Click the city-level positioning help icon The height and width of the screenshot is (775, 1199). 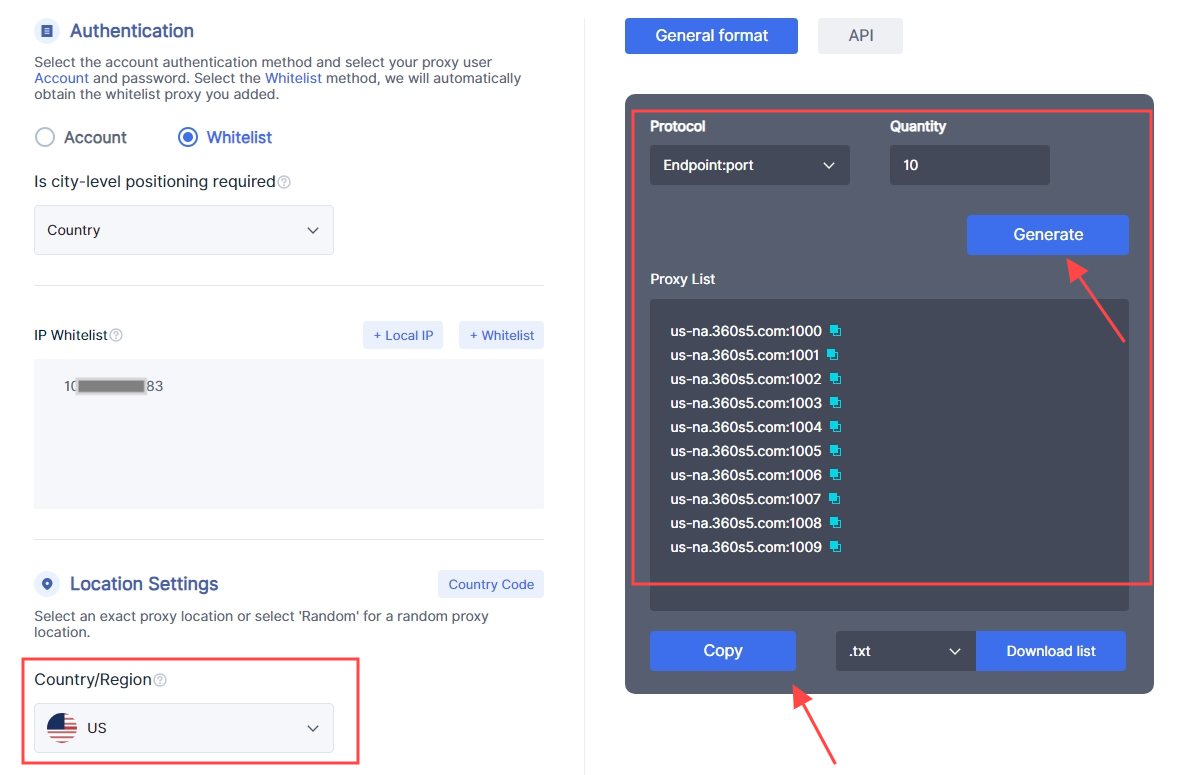coord(284,182)
